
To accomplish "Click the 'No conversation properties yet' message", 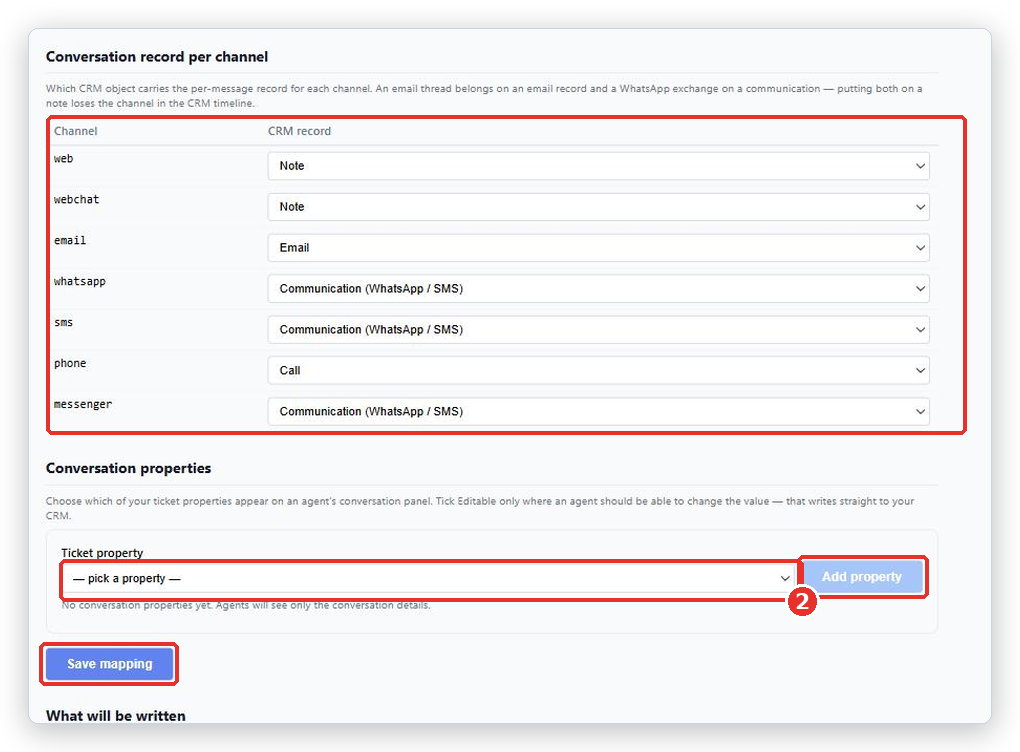I will tap(246, 605).
